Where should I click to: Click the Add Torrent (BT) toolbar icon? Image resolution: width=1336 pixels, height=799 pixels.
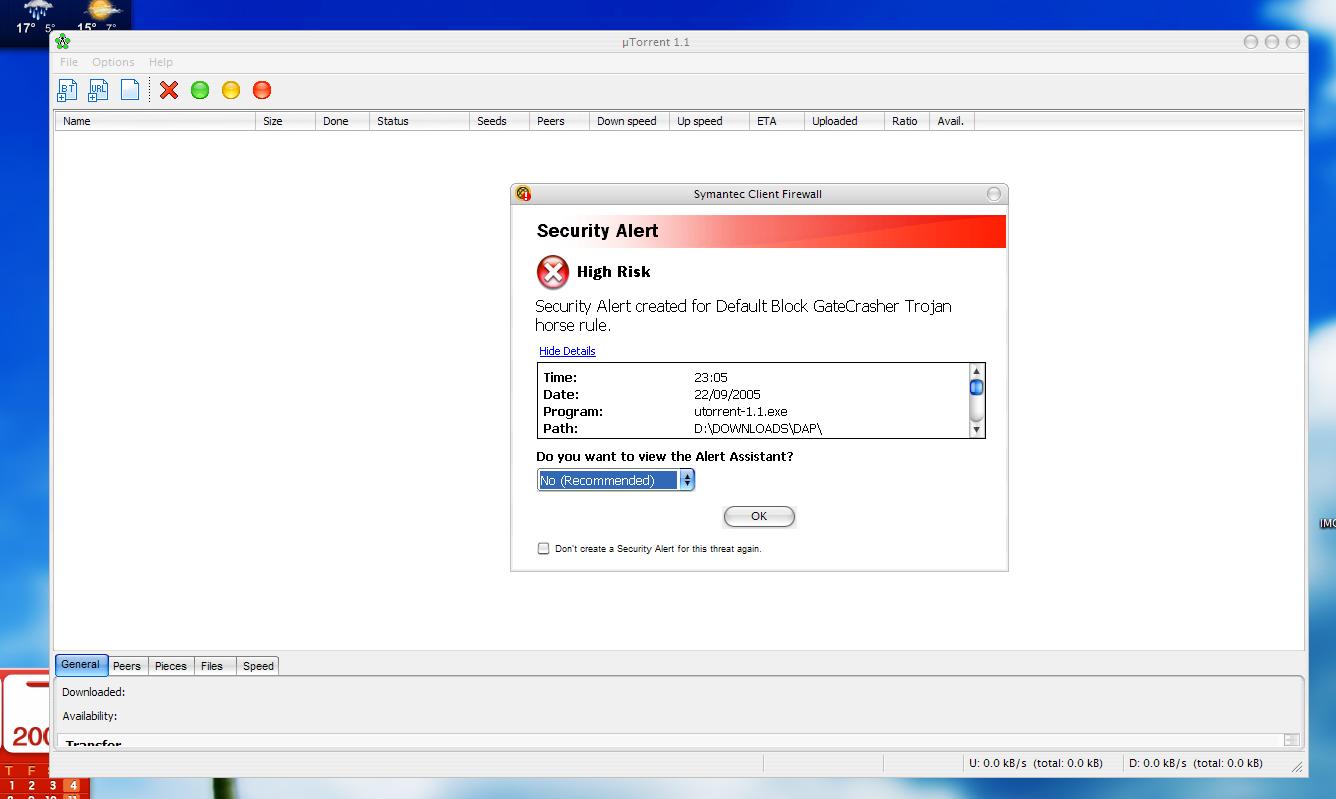pyautogui.click(x=67, y=90)
